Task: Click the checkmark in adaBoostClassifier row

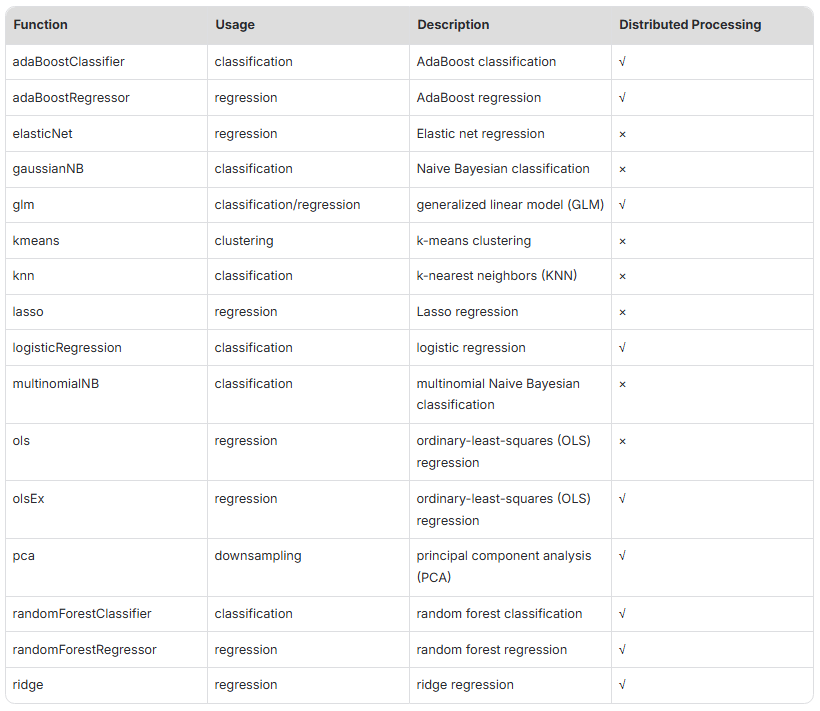Action: point(622,62)
